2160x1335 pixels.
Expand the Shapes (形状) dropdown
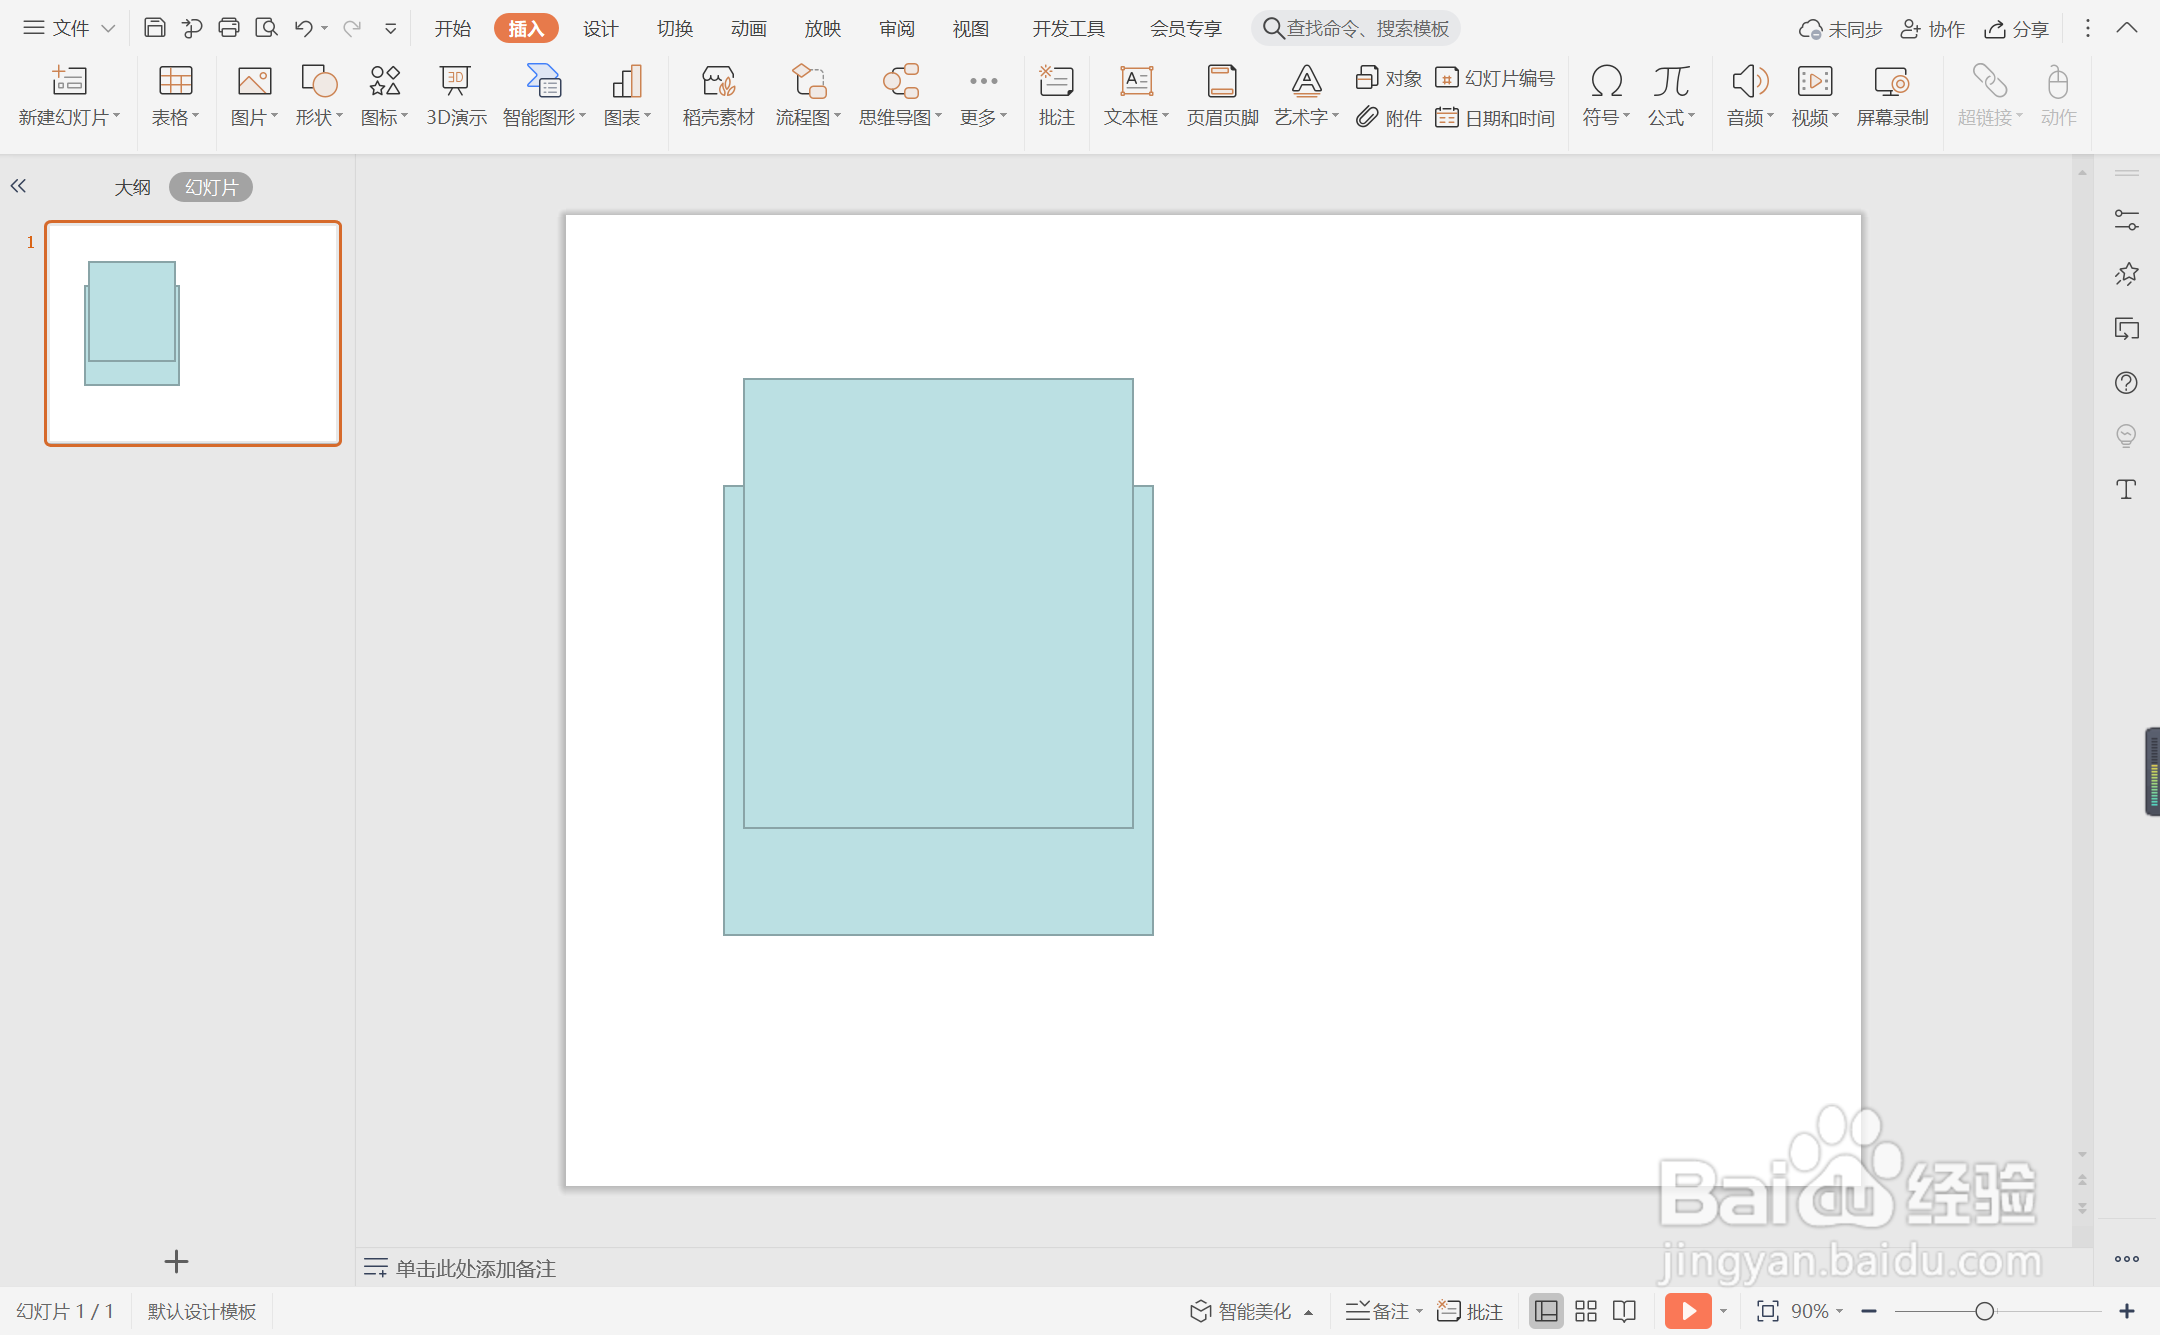coord(339,117)
